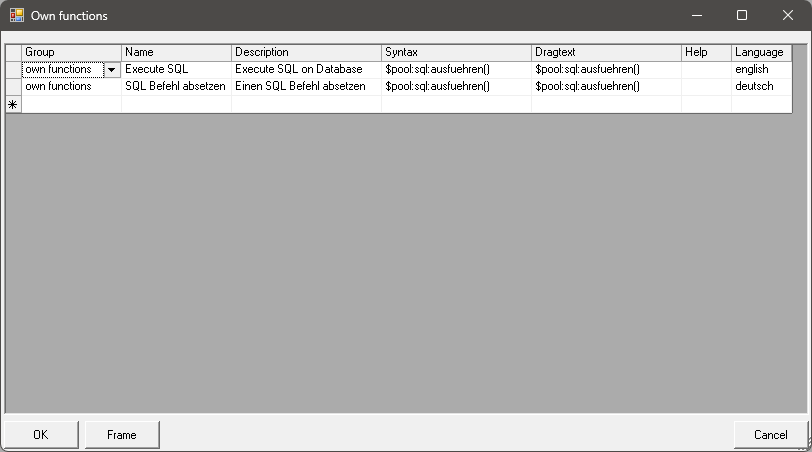Select the 'SQL Befehl absetzen' name cell

coord(176,87)
